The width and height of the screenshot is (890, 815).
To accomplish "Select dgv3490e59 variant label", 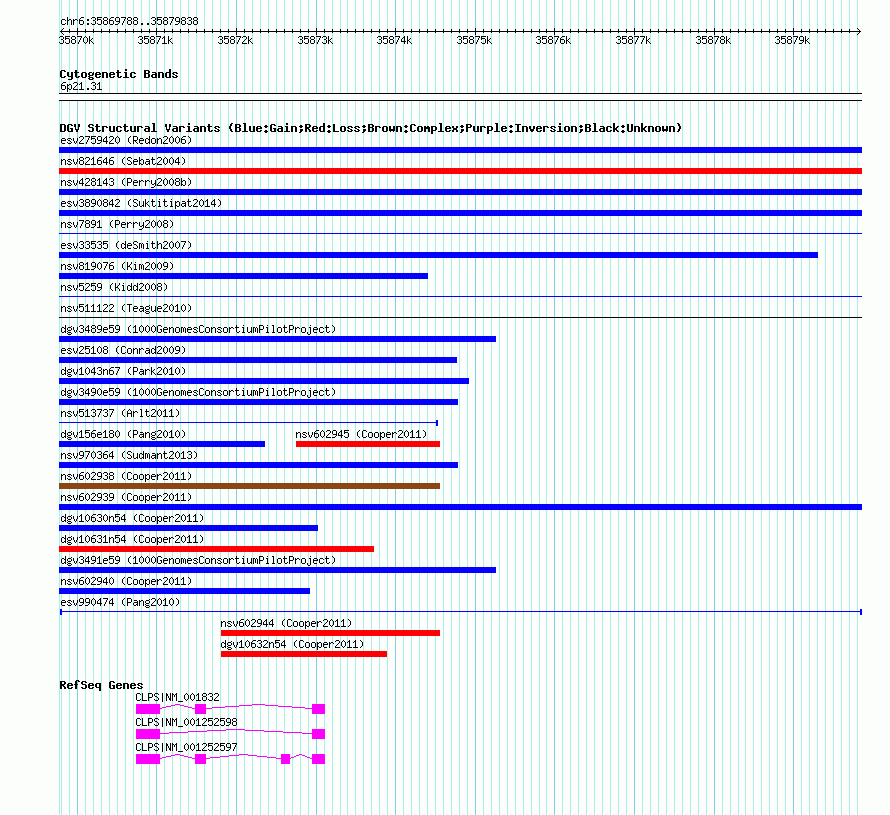I will click(198, 392).
